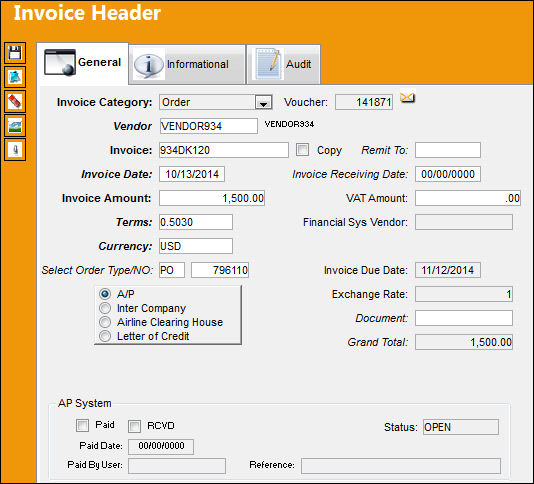Viewport: 534px width, 484px height.
Task: Check the Paid checkbox in AP System
Action: 82,425
